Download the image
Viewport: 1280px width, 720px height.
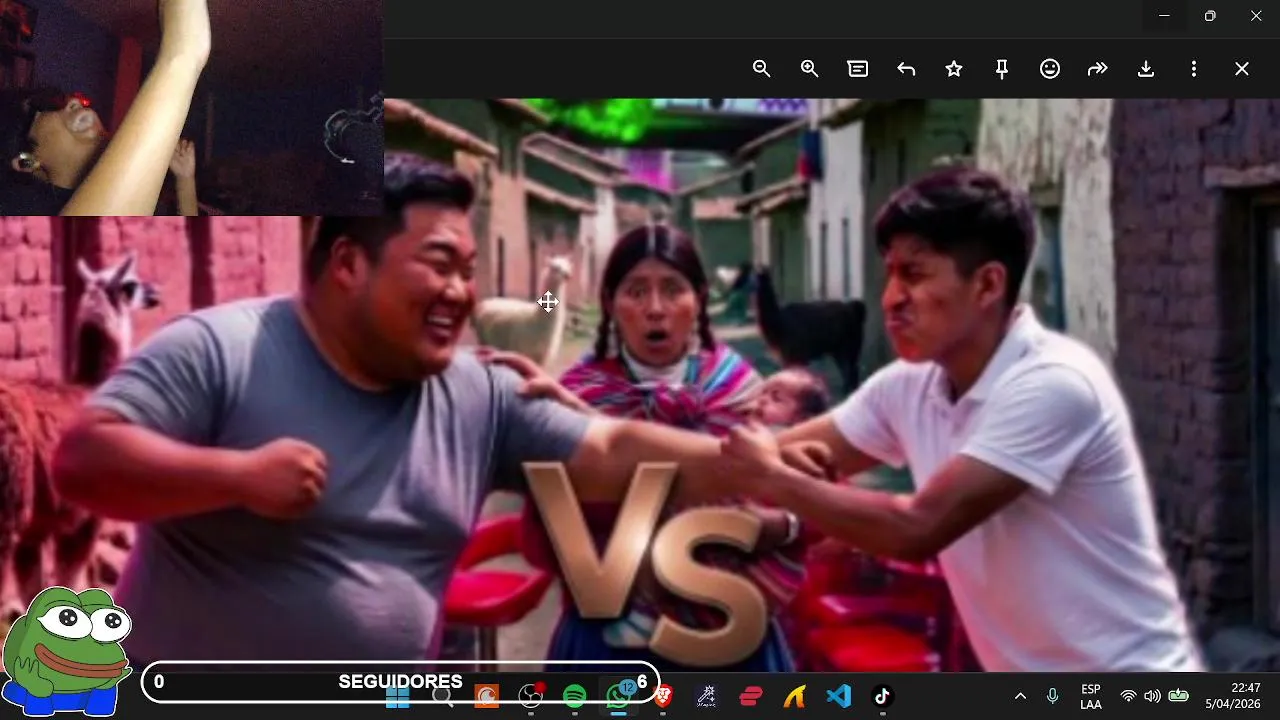tap(1146, 69)
